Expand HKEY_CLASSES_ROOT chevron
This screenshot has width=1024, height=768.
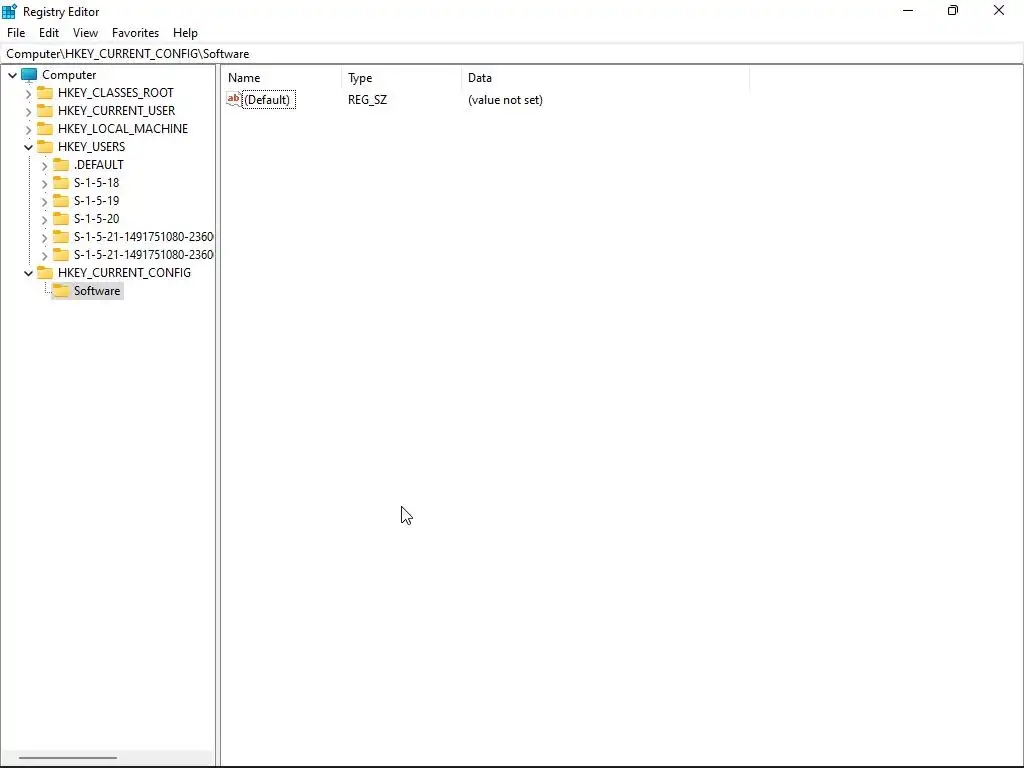(28, 93)
